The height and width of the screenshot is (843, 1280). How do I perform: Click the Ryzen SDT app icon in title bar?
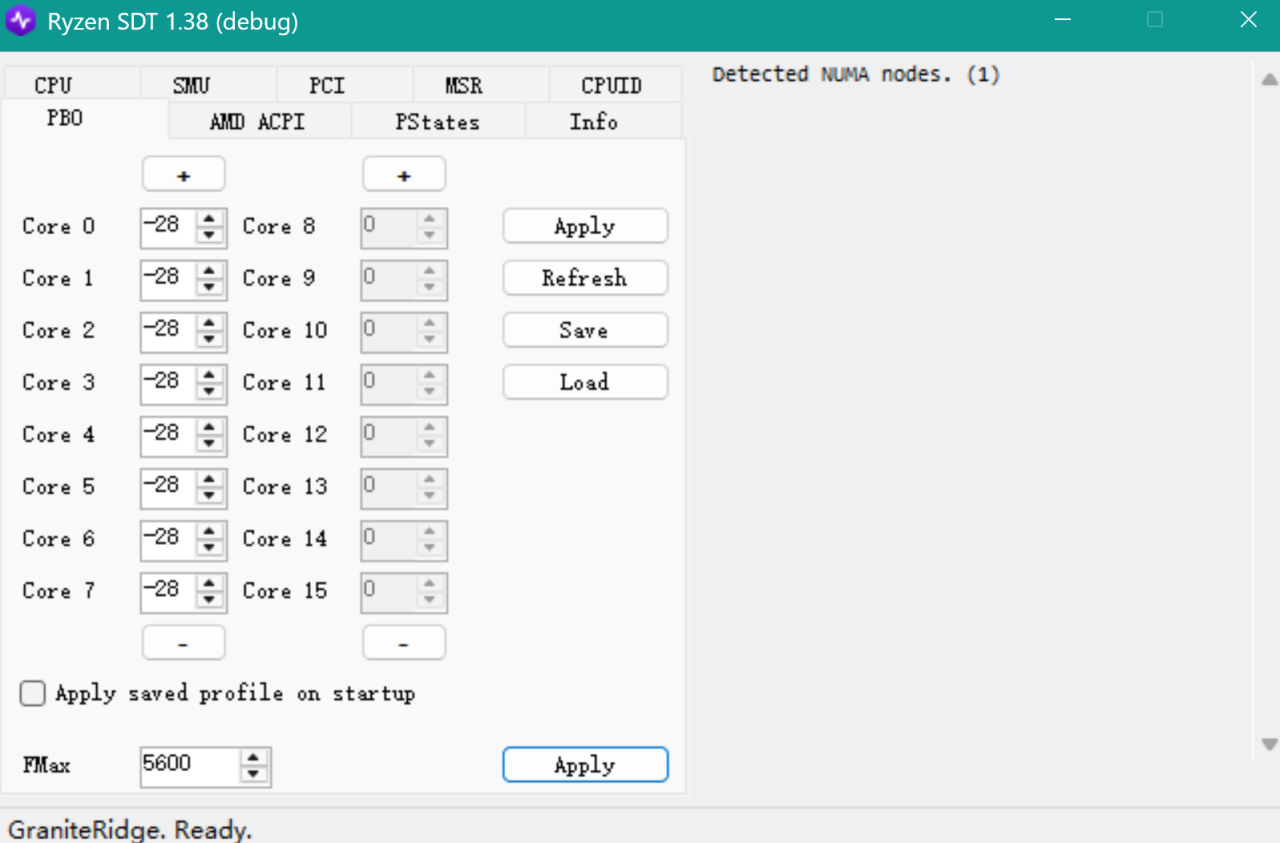pos(21,21)
